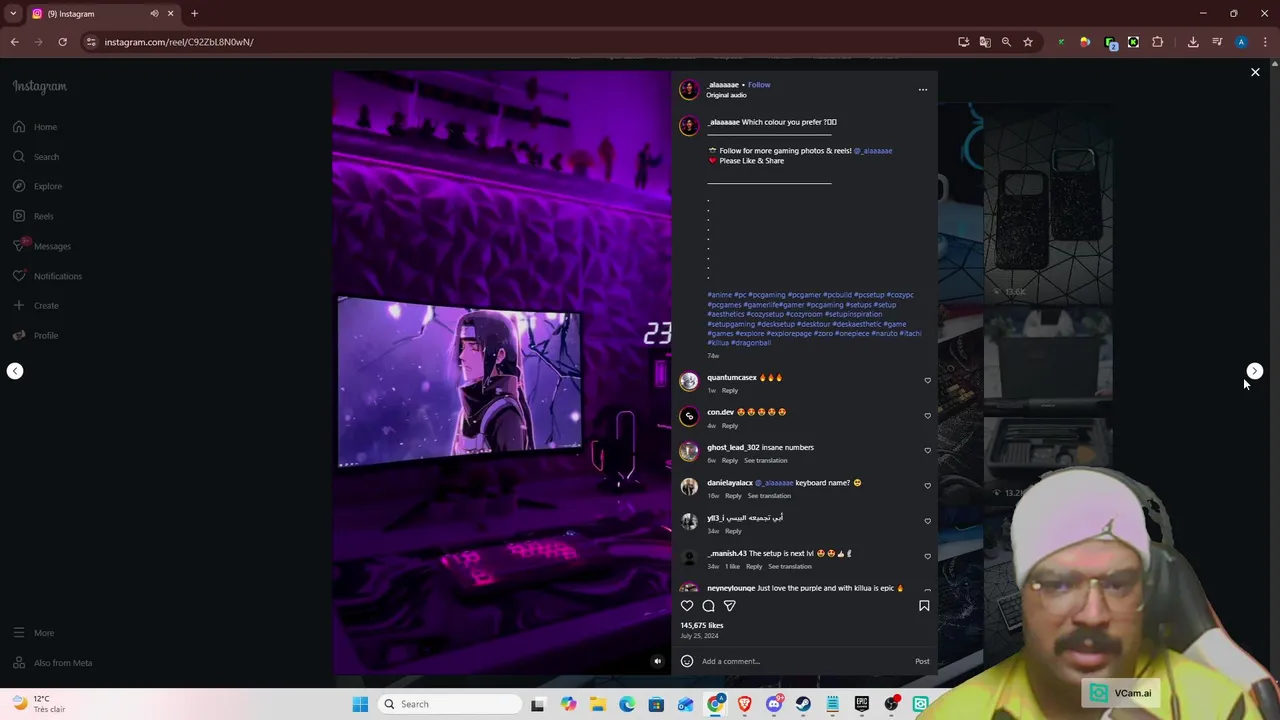Go to next post arrow

1255,371
